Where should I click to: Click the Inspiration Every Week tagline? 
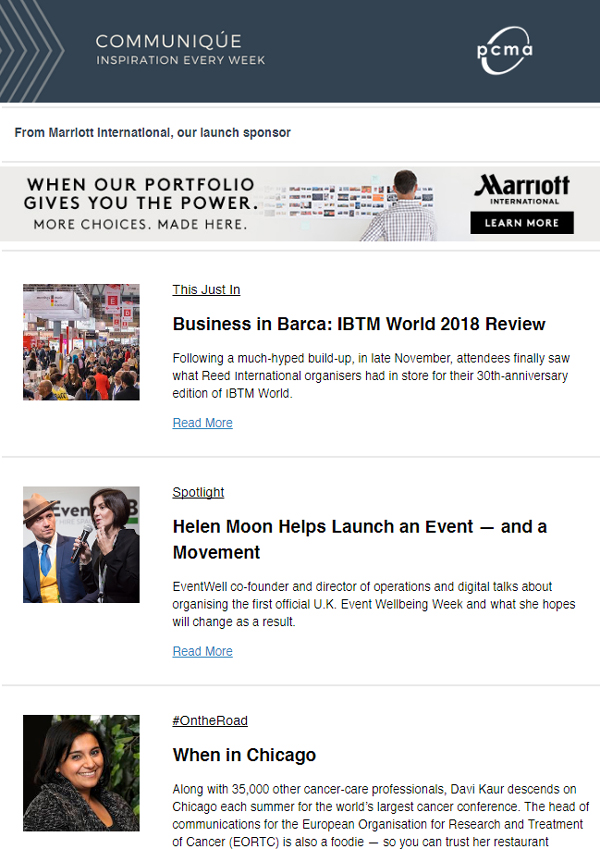pyautogui.click(x=180, y=61)
